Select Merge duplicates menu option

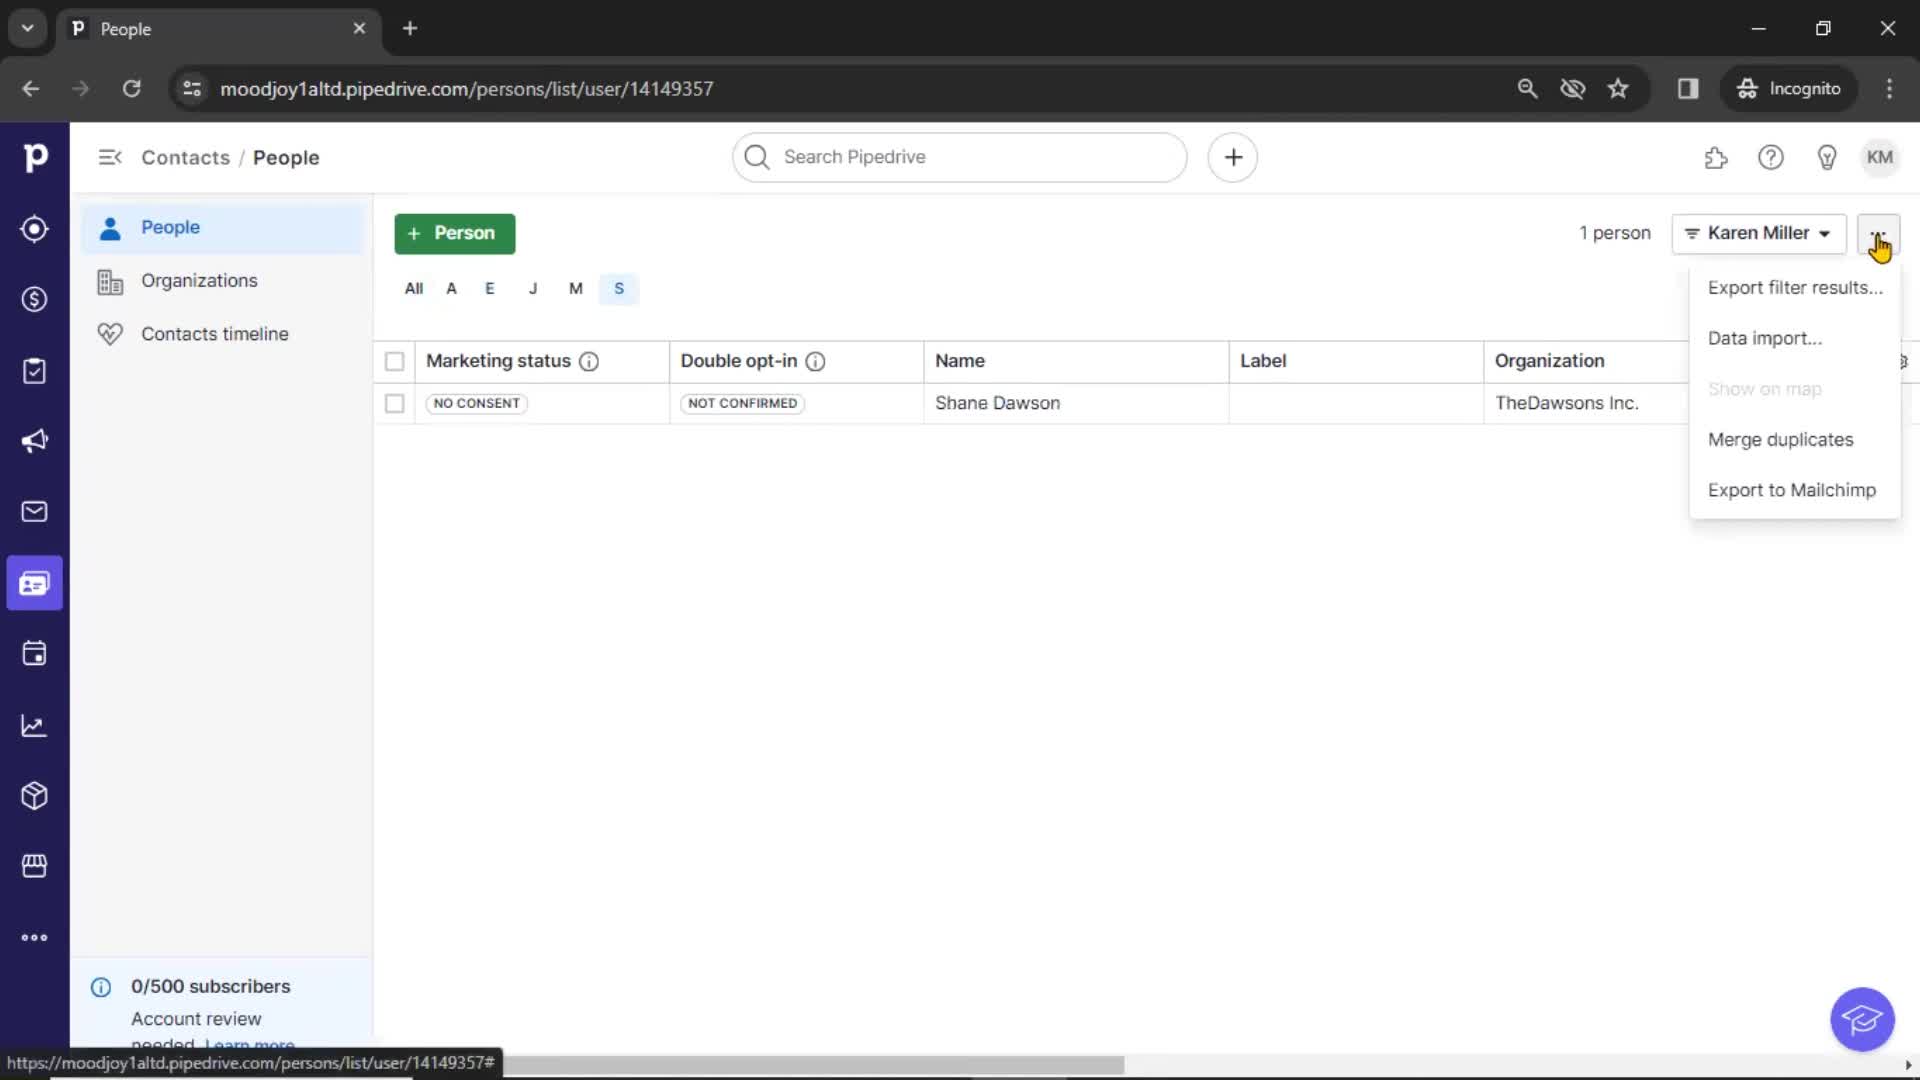(1780, 438)
